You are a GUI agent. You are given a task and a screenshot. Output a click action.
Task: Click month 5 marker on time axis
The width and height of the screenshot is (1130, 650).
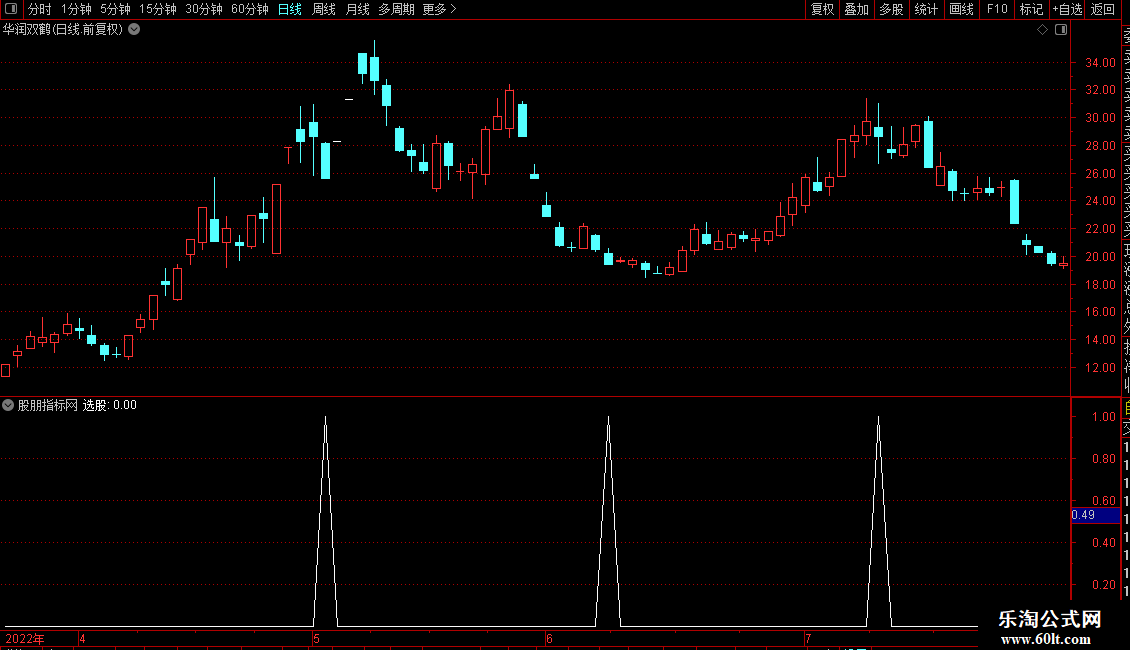click(316, 639)
